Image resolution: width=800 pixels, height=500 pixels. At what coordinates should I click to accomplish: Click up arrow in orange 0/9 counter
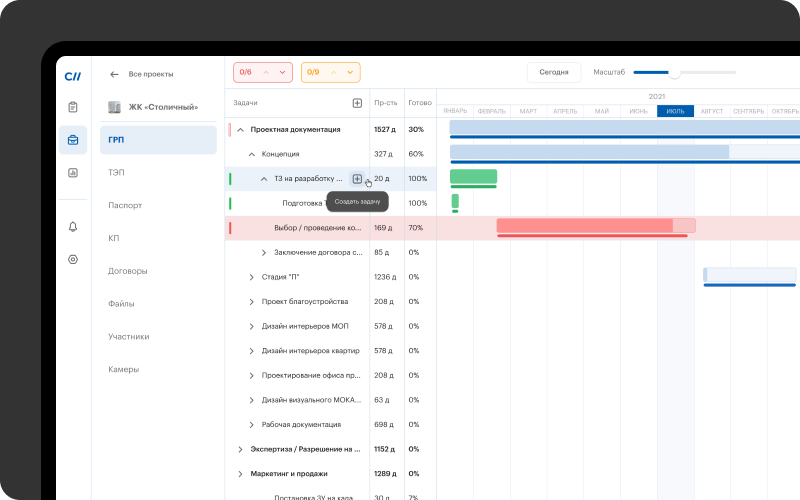334,72
